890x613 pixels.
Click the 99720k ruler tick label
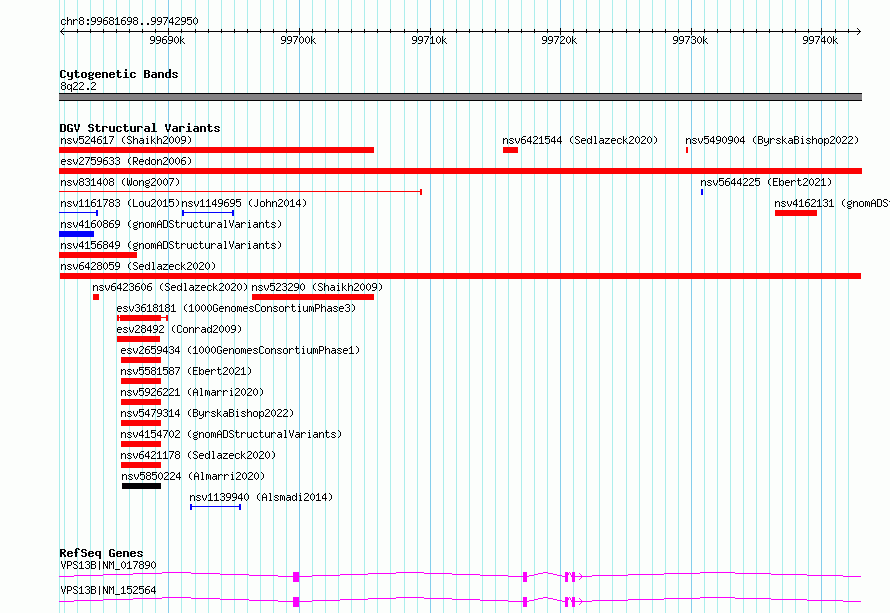coord(559,40)
